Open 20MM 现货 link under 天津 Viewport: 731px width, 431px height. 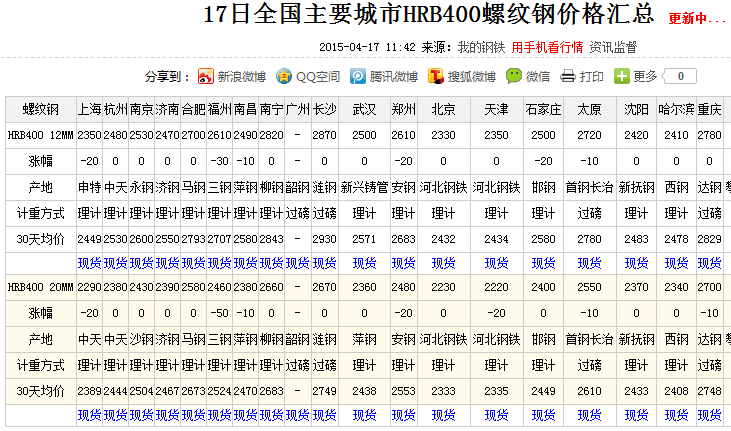click(496, 416)
